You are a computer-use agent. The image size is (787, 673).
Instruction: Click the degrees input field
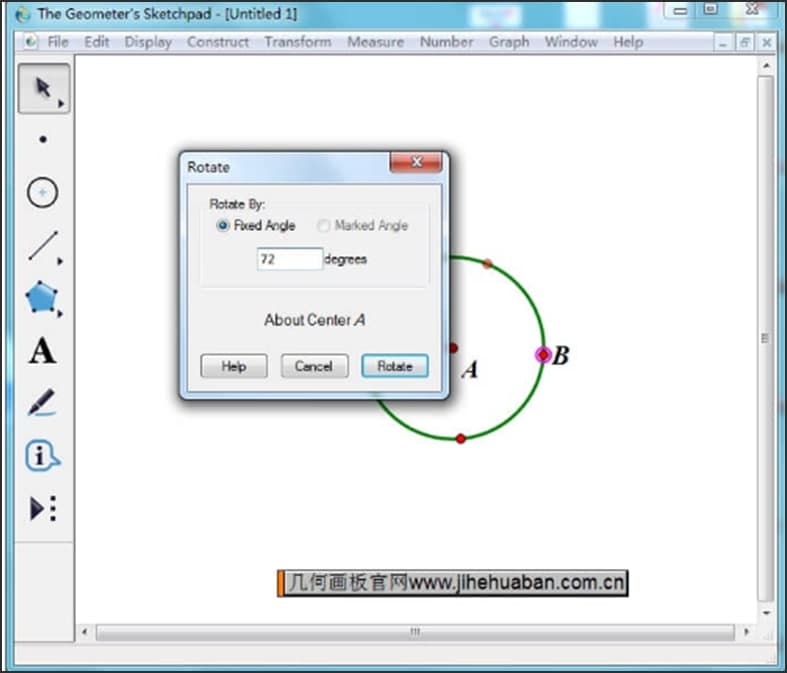pos(289,259)
